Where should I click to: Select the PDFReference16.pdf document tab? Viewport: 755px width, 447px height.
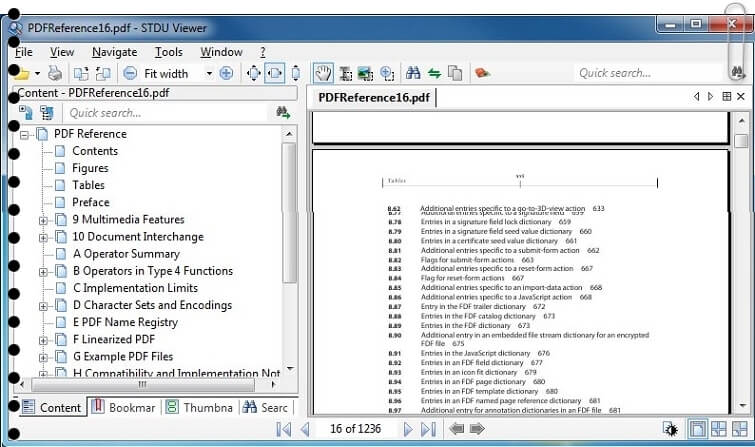(x=374, y=98)
